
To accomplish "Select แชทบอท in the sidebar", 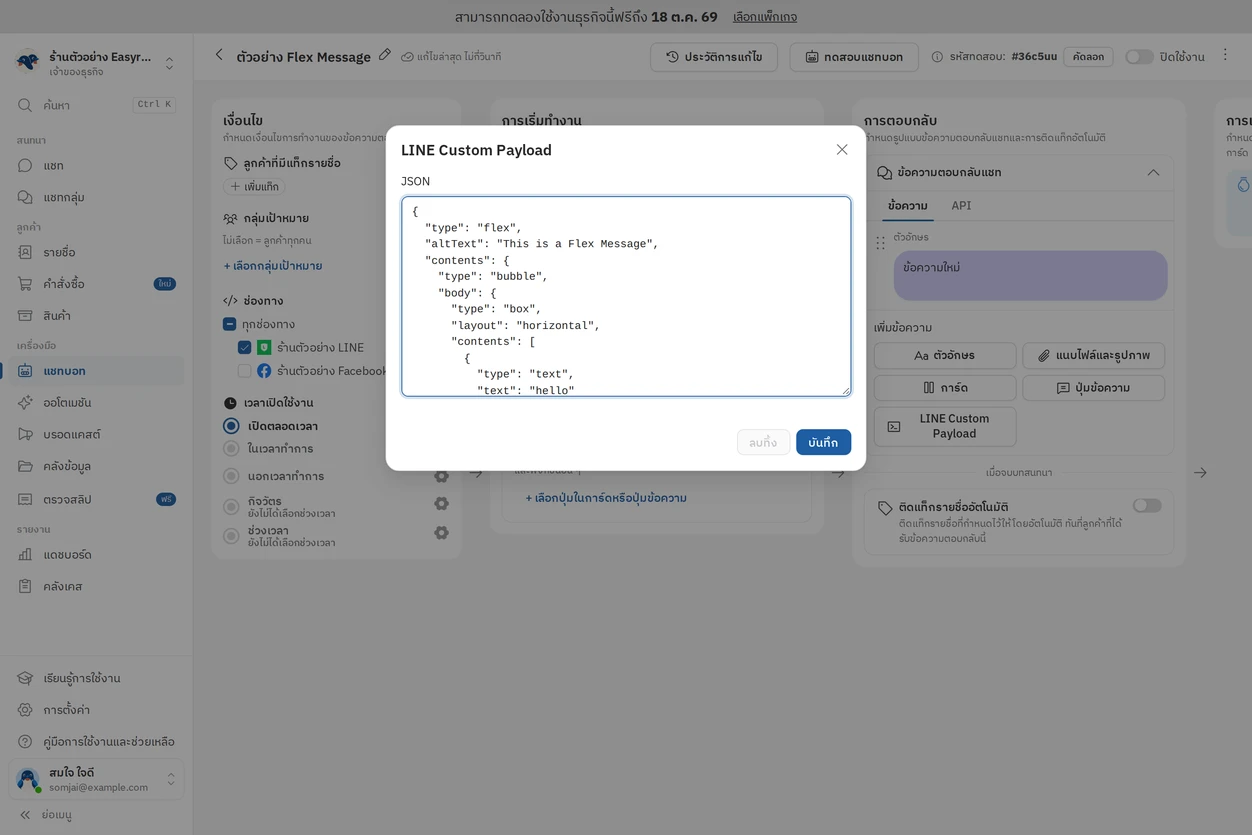I will pos(96,371).
